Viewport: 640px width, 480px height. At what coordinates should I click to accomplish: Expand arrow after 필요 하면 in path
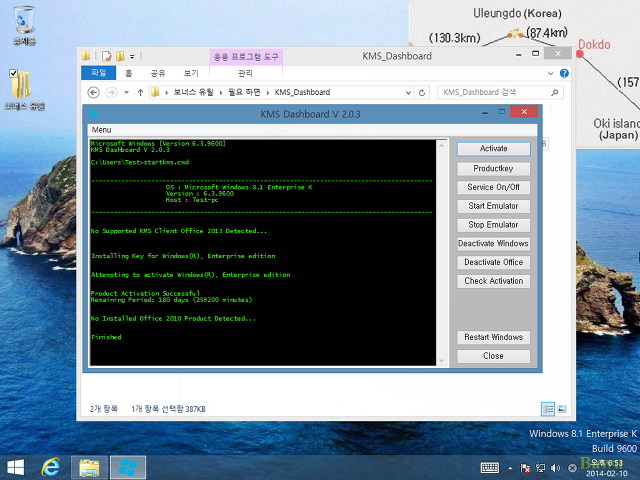click(268, 93)
